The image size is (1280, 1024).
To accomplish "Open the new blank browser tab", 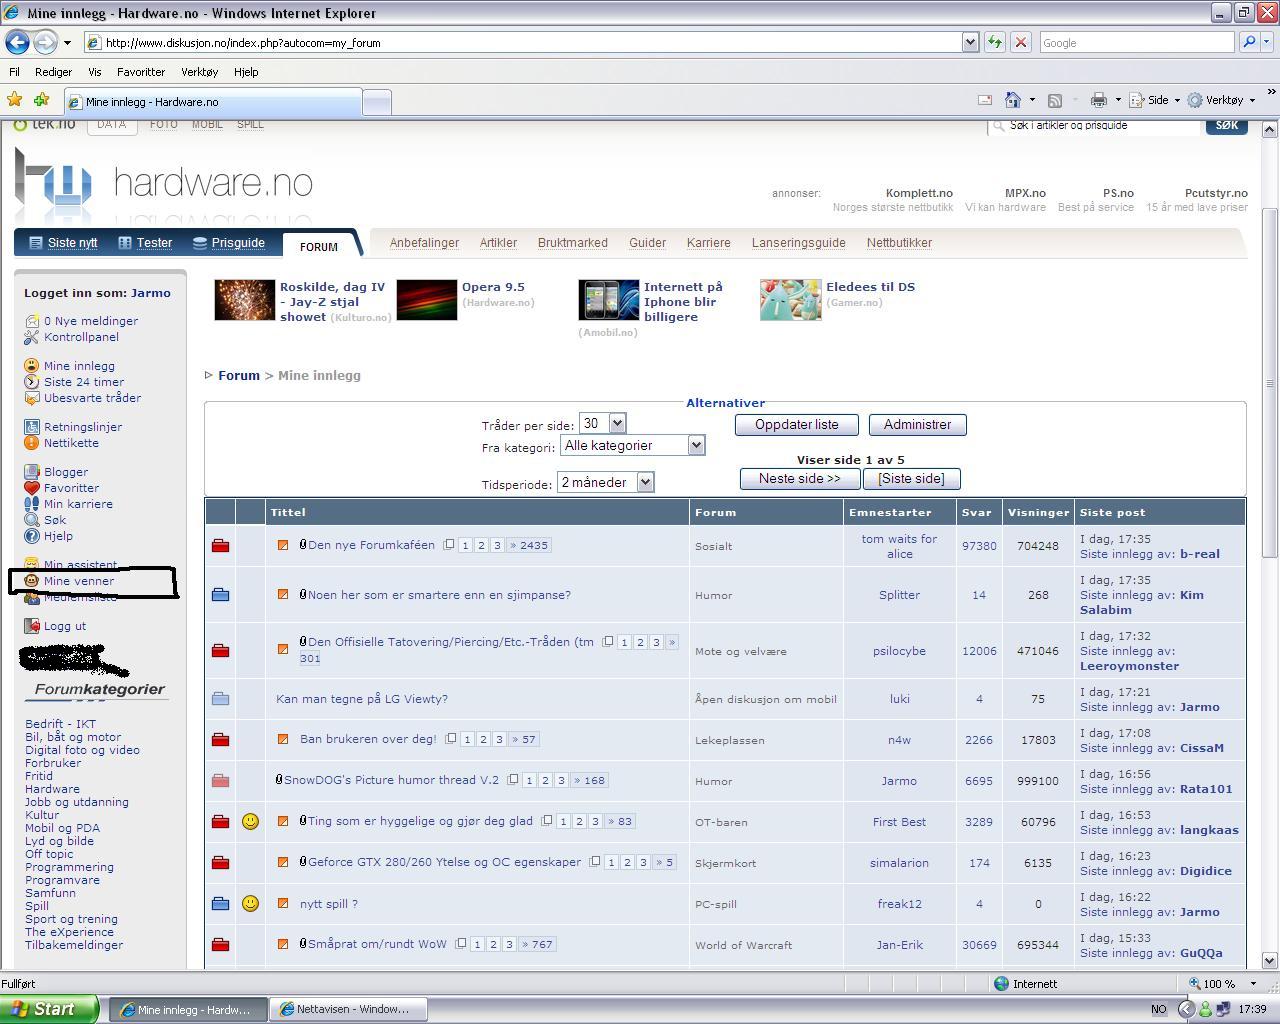I will click(376, 102).
